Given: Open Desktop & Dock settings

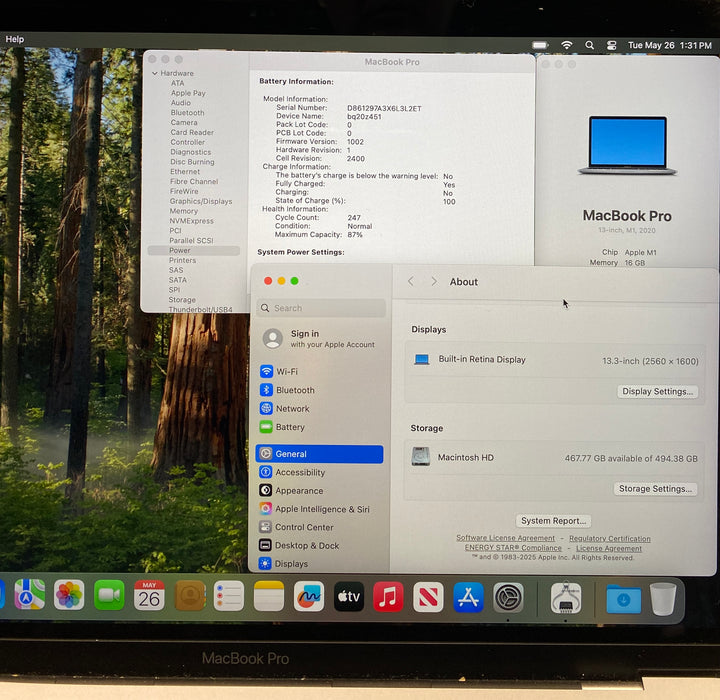Looking at the screenshot, I should click(320, 545).
